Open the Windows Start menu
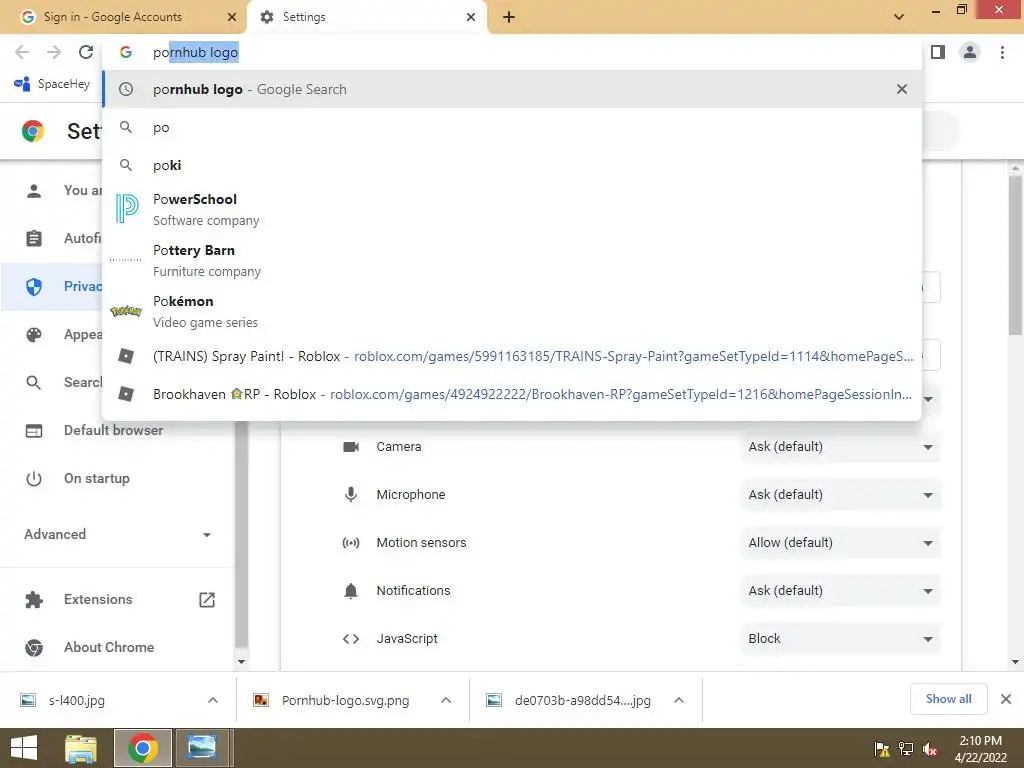1024x768 pixels. point(24,748)
